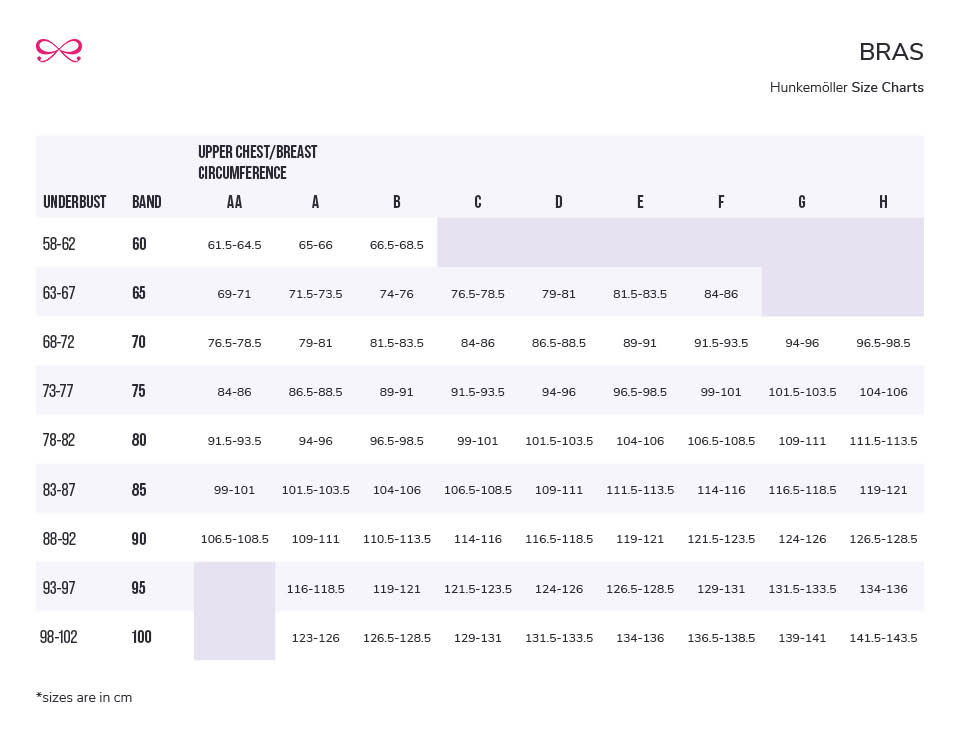Select the BAND column header
The image size is (960, 747).
pos(146,202)
